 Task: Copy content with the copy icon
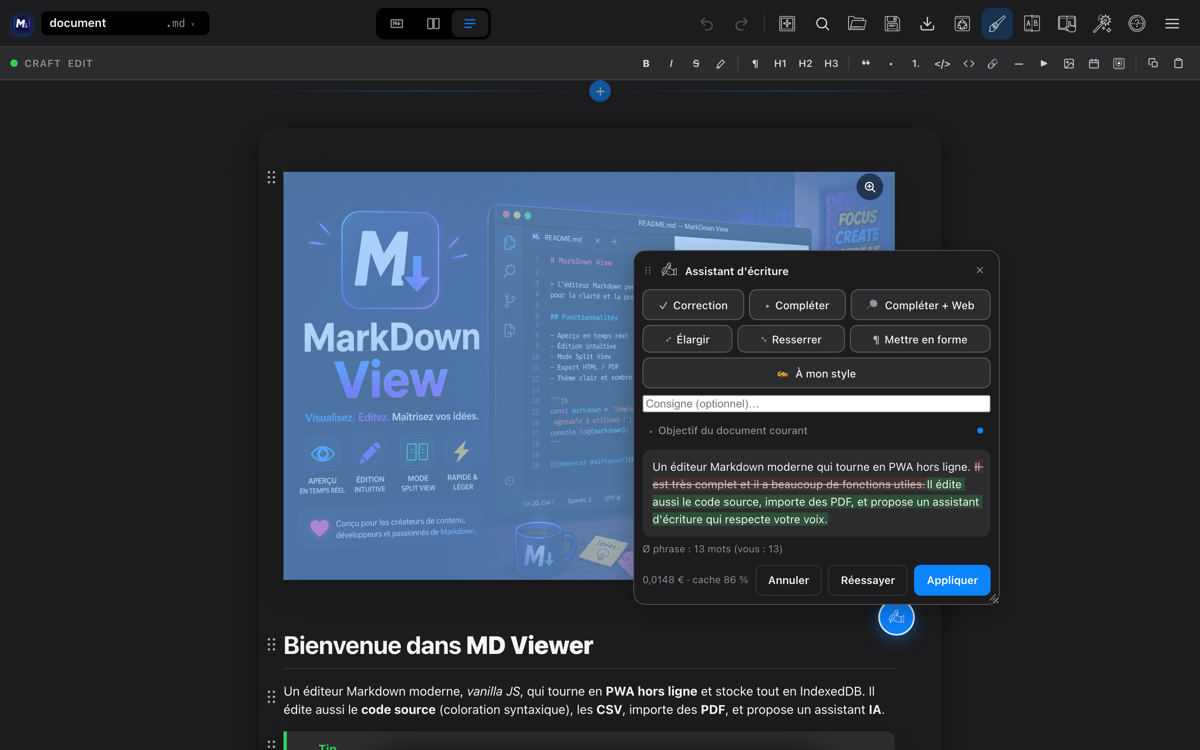coord(1153,63)
